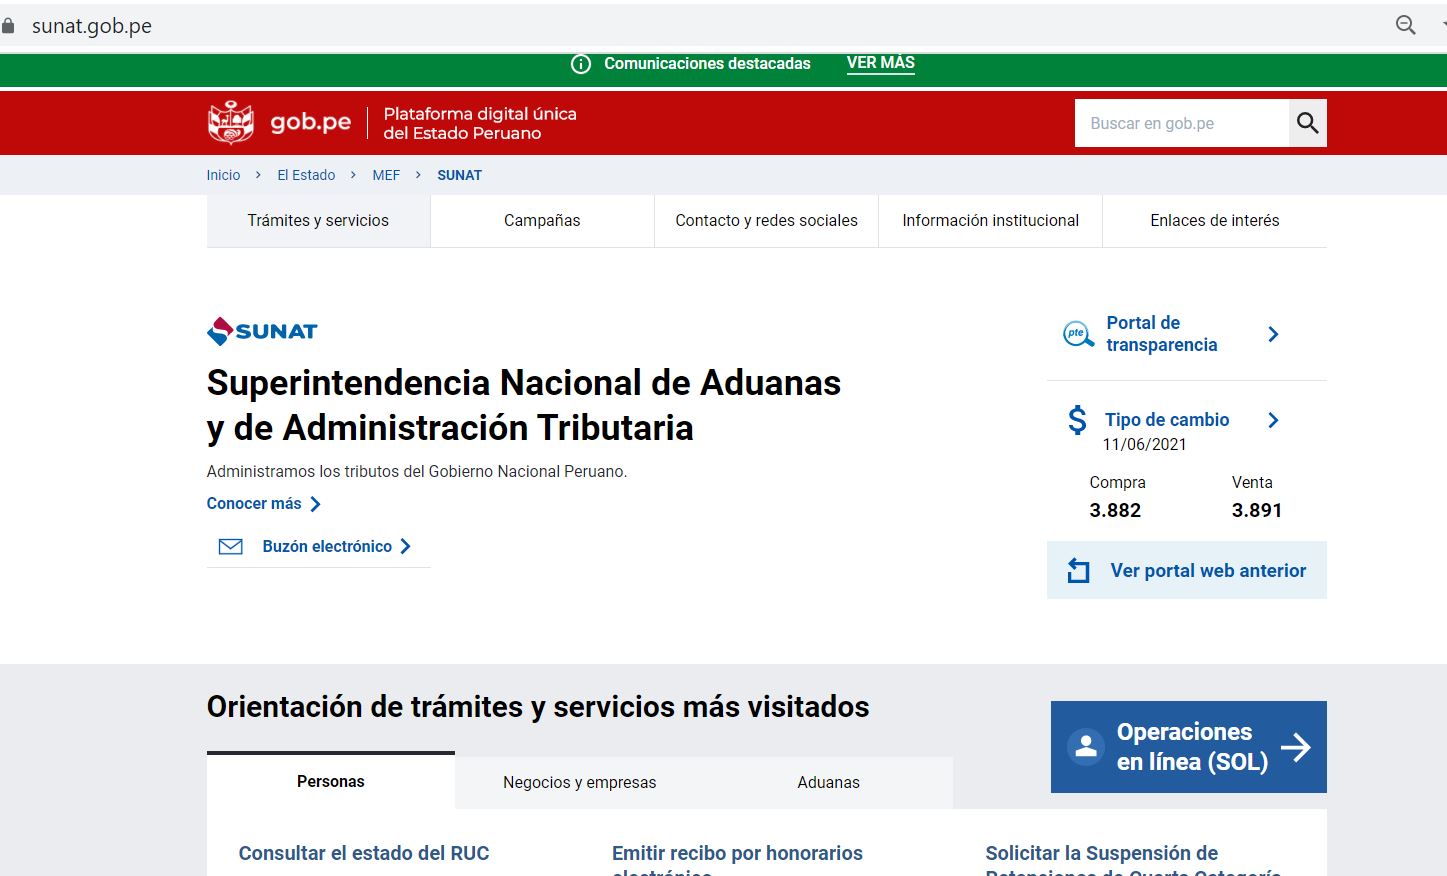1447x876 pixels.
Task: Click the Venta value 3.891
Action: (x=1257, y=510)
